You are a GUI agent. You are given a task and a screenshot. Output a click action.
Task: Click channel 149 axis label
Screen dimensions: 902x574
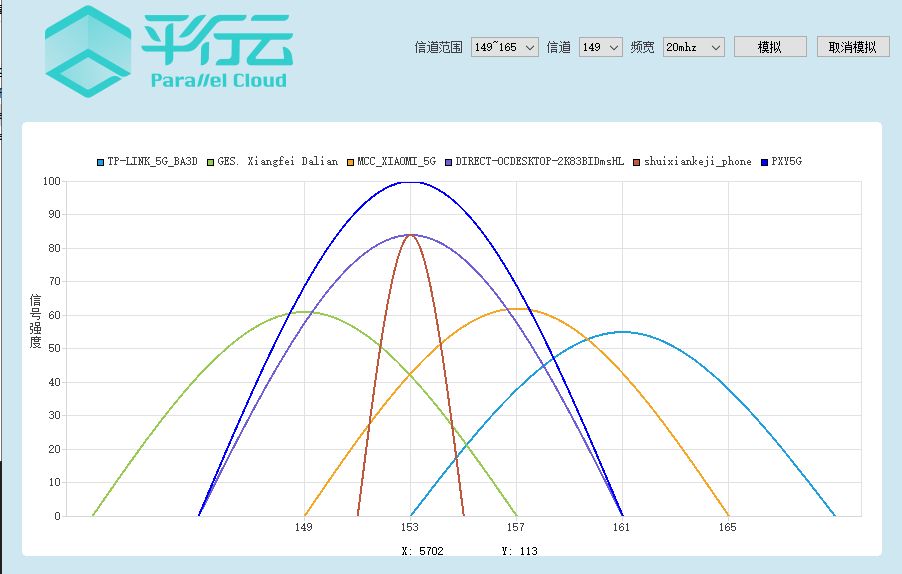coord(304,527)
